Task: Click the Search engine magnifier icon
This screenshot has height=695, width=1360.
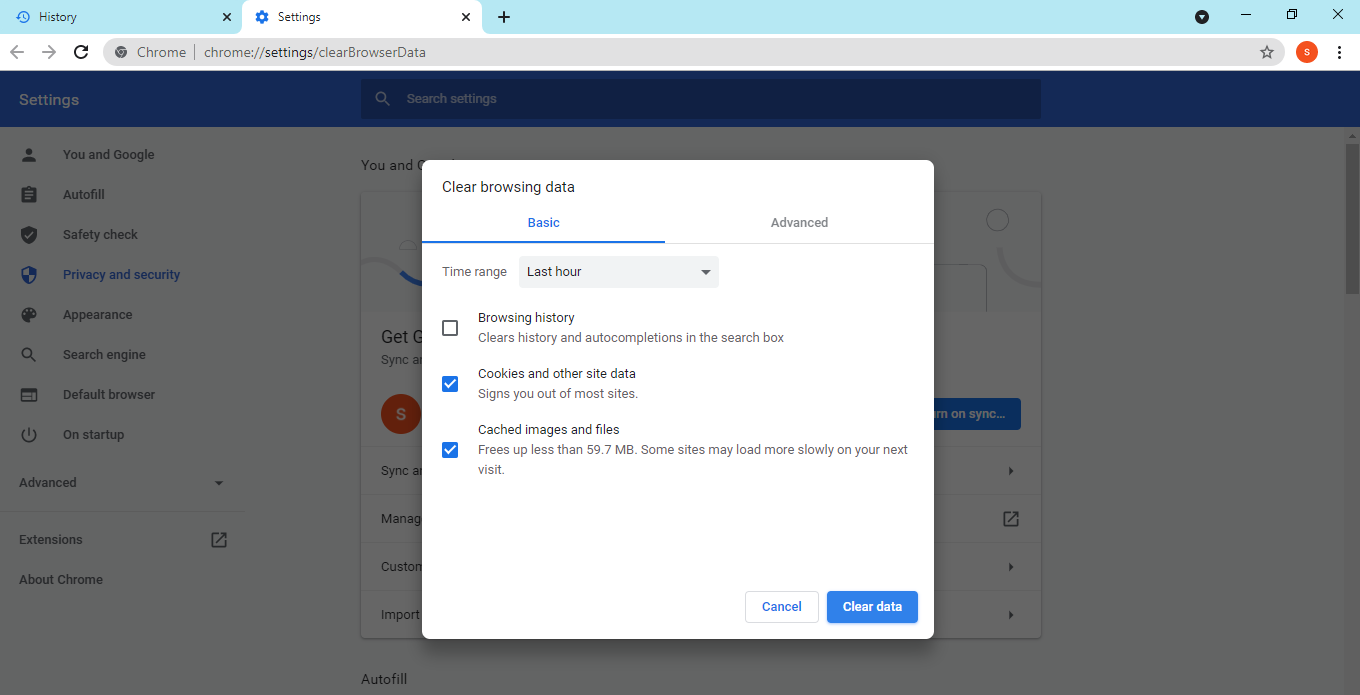Action: coord(29,354)
